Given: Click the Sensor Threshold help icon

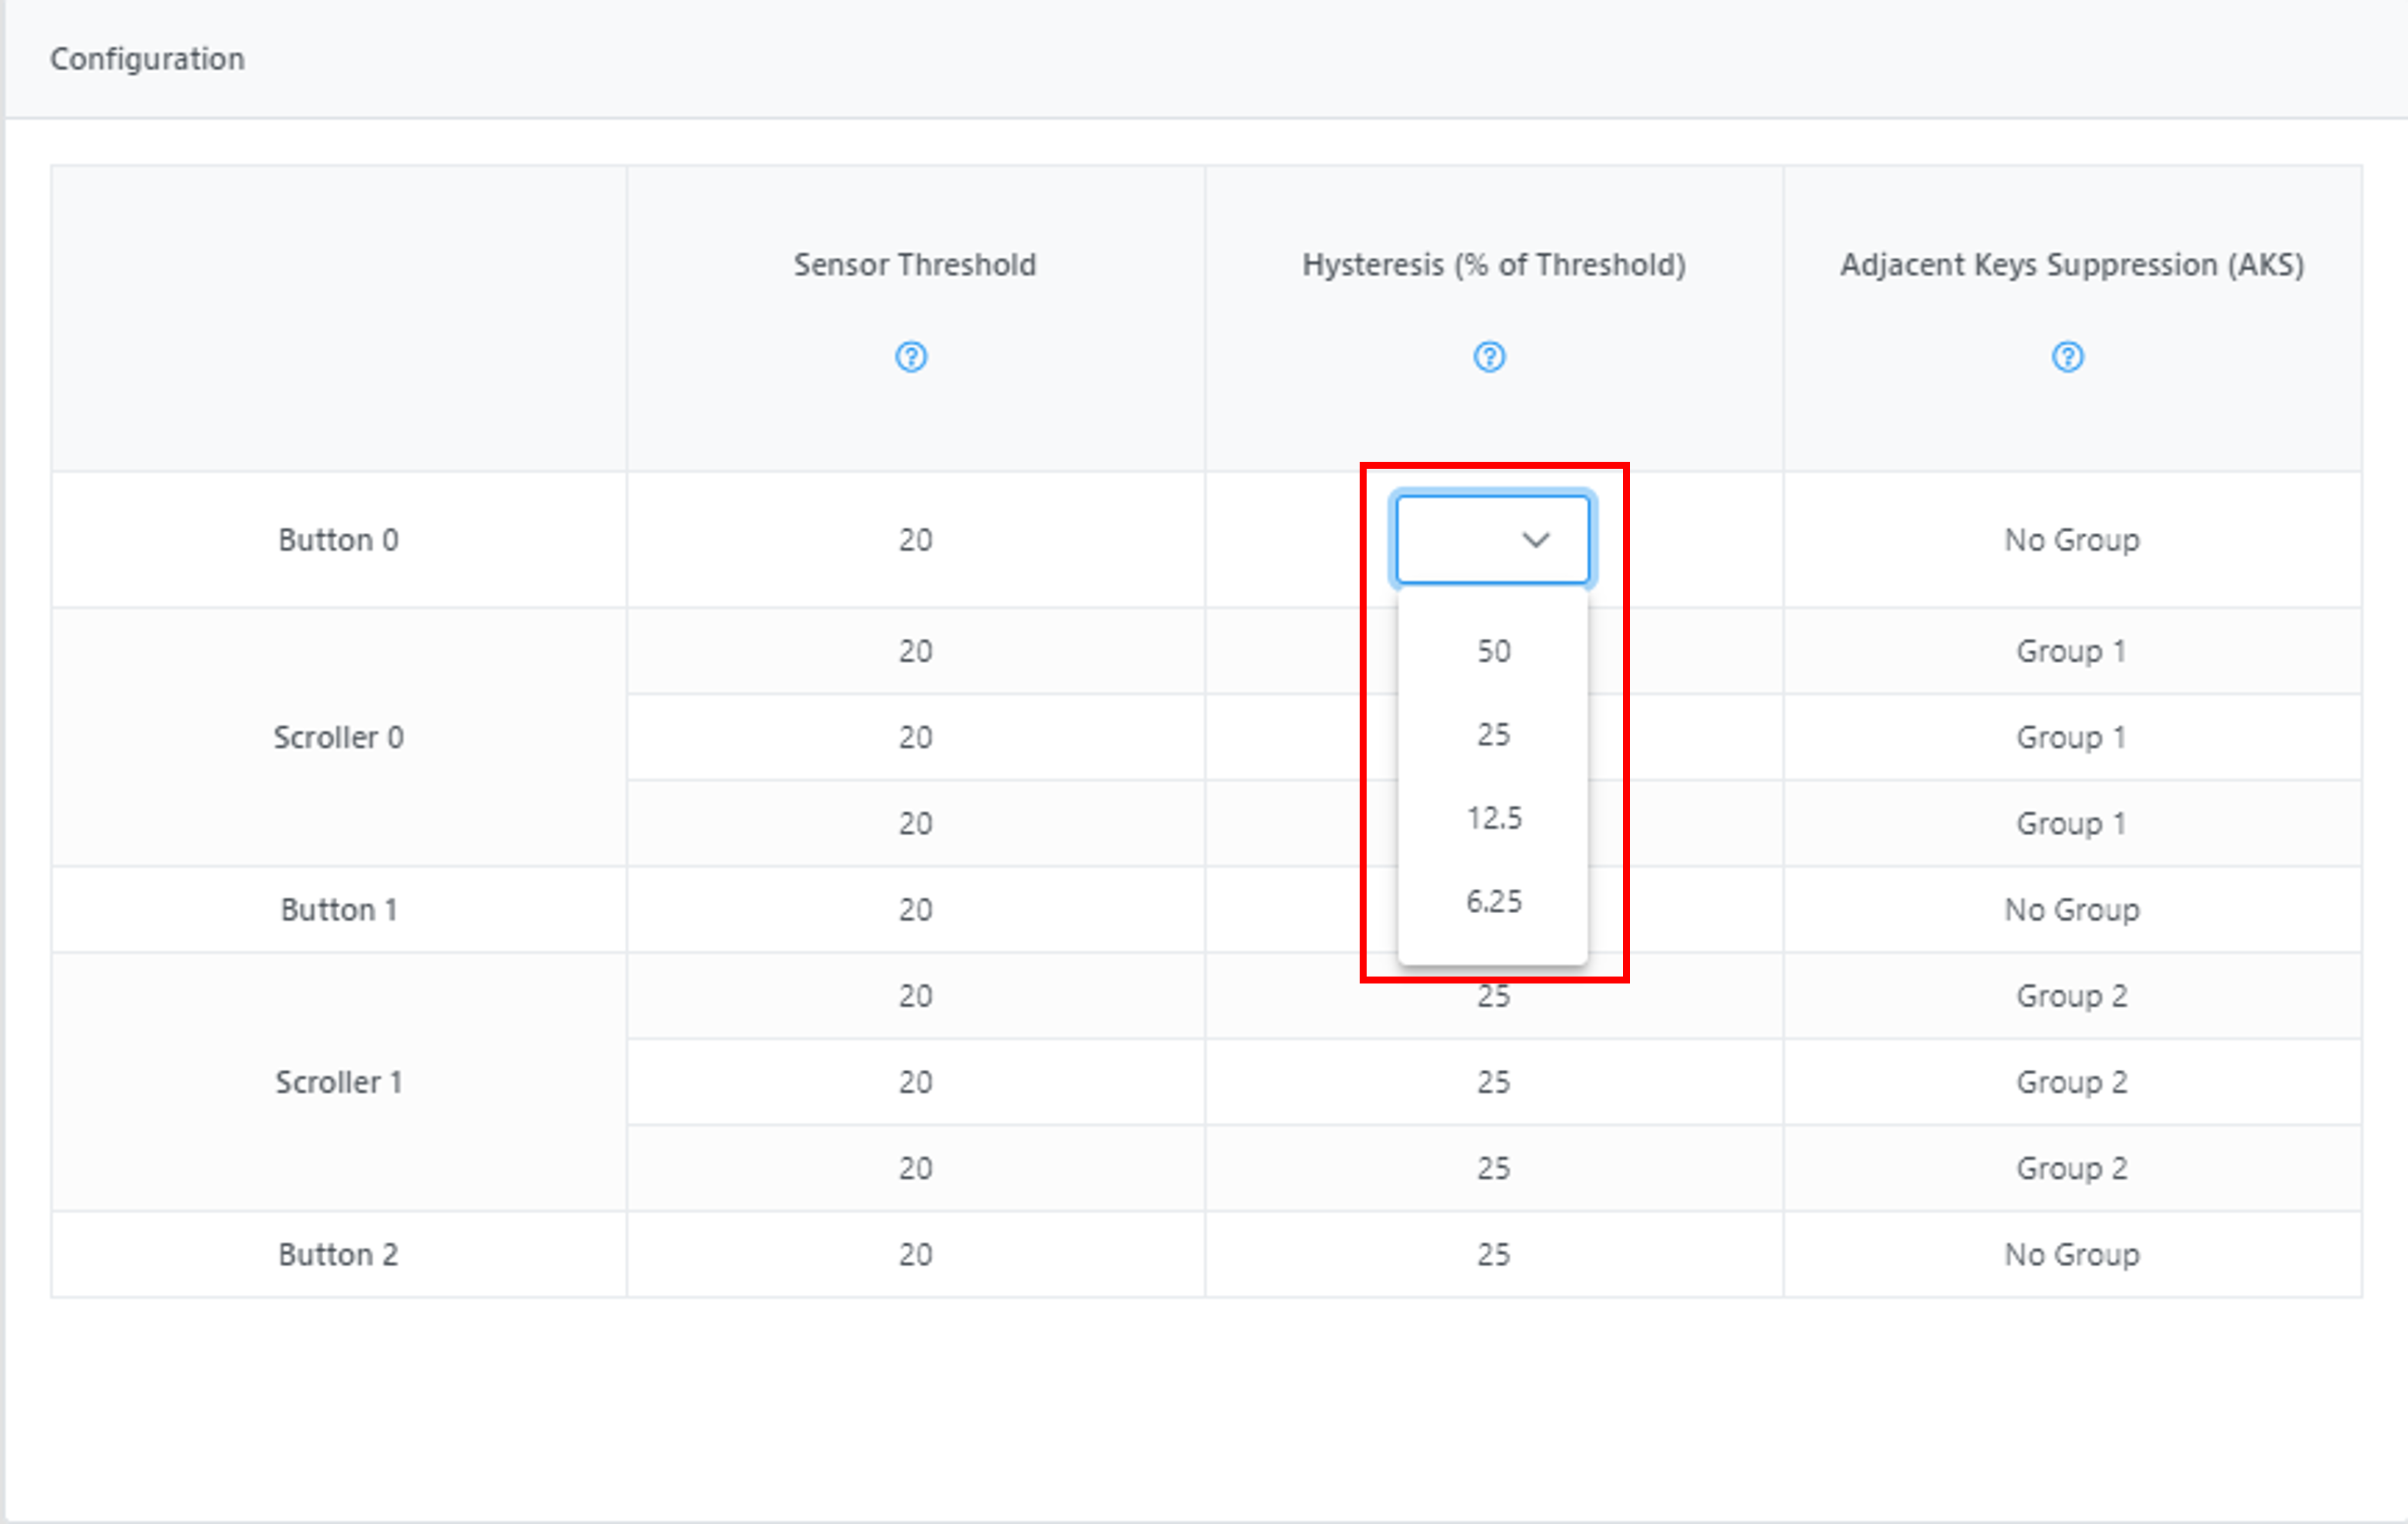Looking at the screenshot, I should coord(911,357).
